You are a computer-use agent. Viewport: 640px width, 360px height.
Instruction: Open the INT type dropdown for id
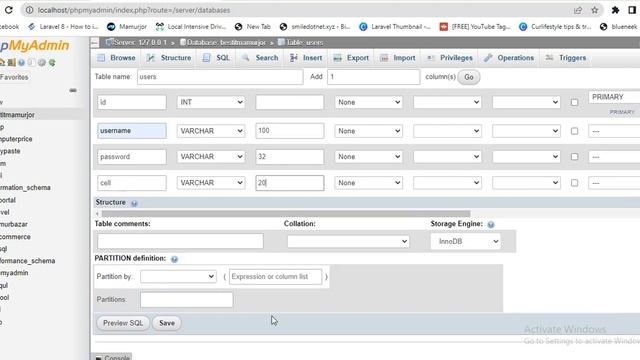point(211,102)
